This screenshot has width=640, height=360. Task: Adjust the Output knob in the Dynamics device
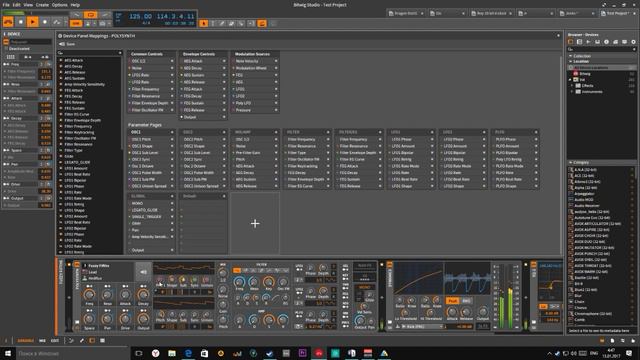click(483, 312)
